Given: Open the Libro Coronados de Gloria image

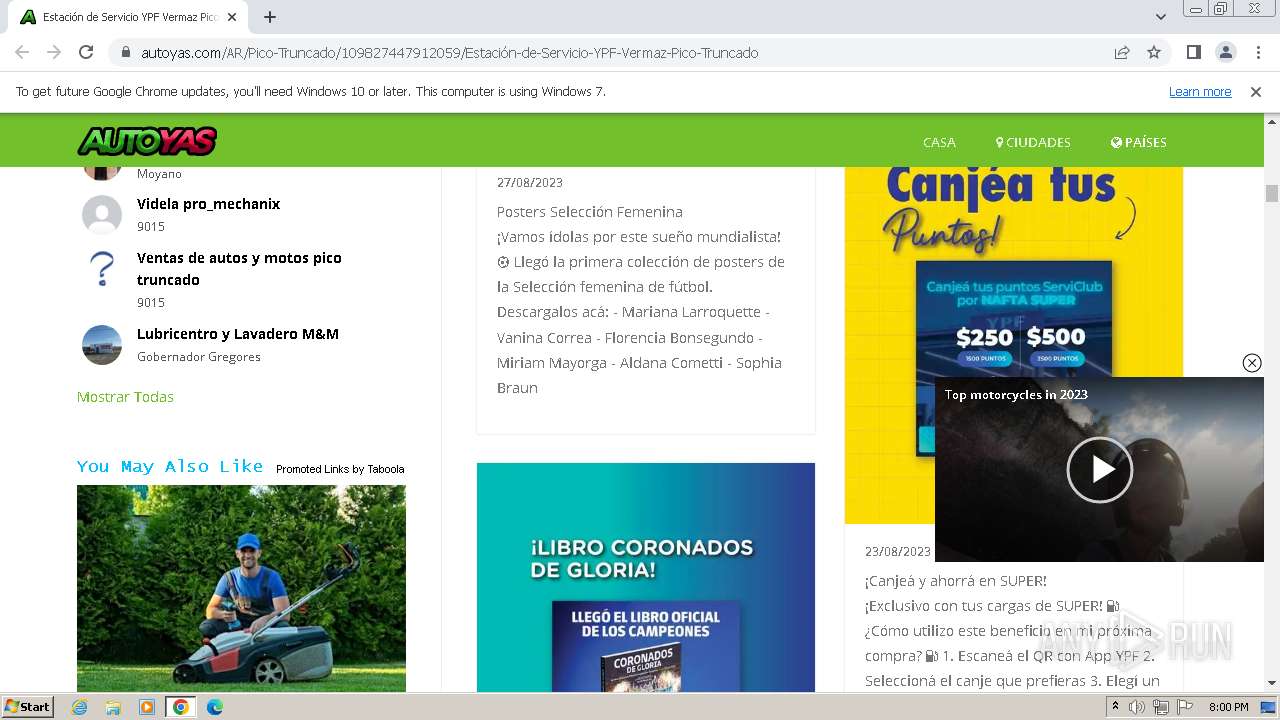Looking at the screenshot, I should (646, 577).
